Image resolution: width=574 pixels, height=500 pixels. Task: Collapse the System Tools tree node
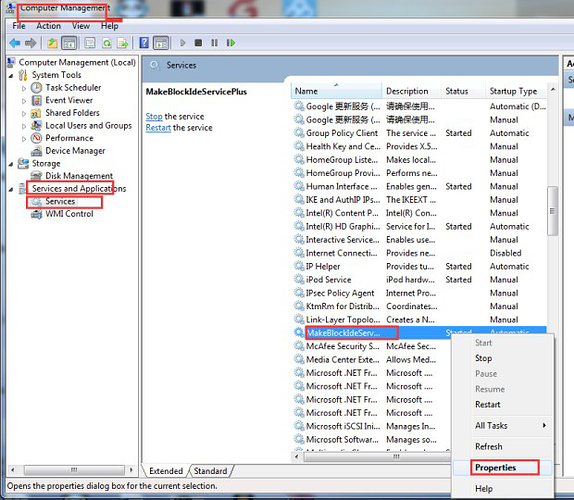pyautogui.click(x=11, y=76)
